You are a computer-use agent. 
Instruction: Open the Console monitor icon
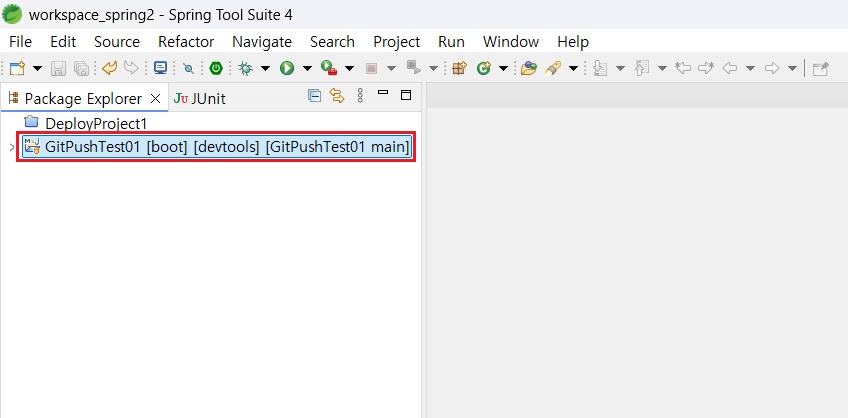[x=160, y=68]
